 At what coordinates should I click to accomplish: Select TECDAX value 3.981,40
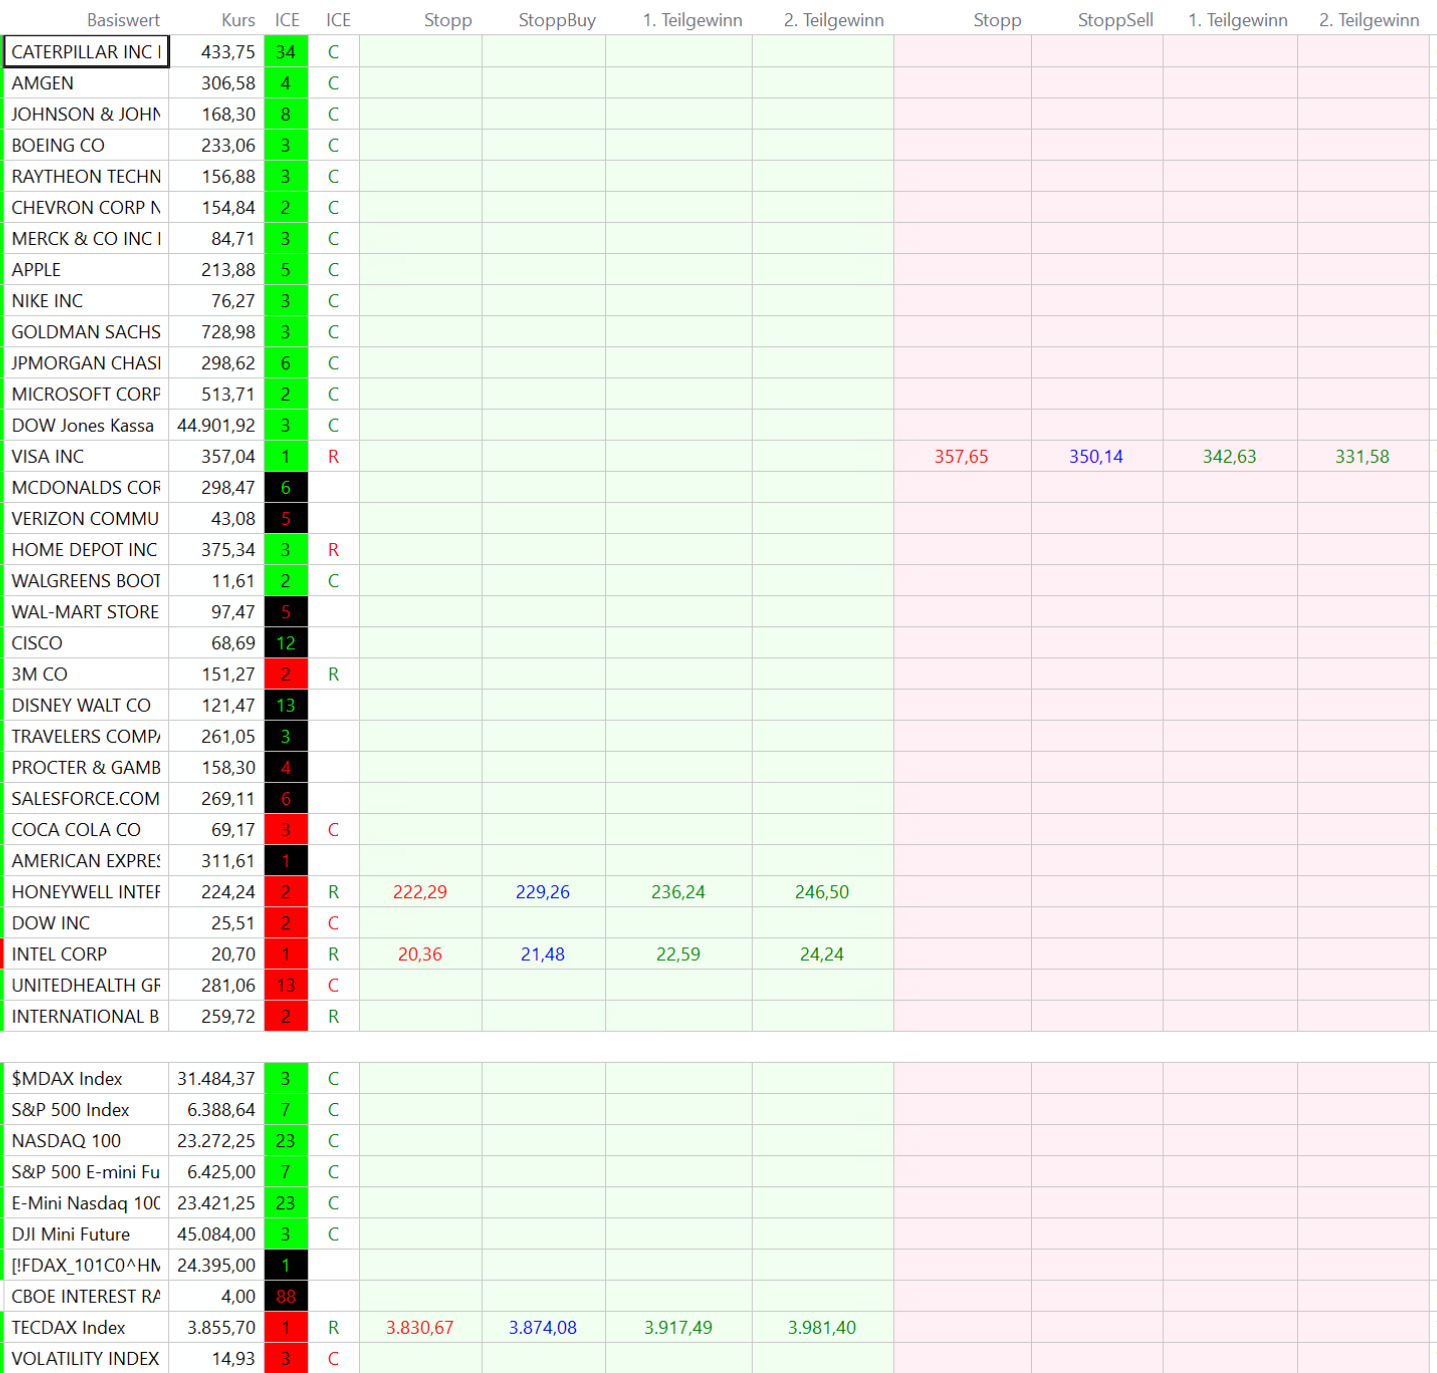[x=821, y=1327]
